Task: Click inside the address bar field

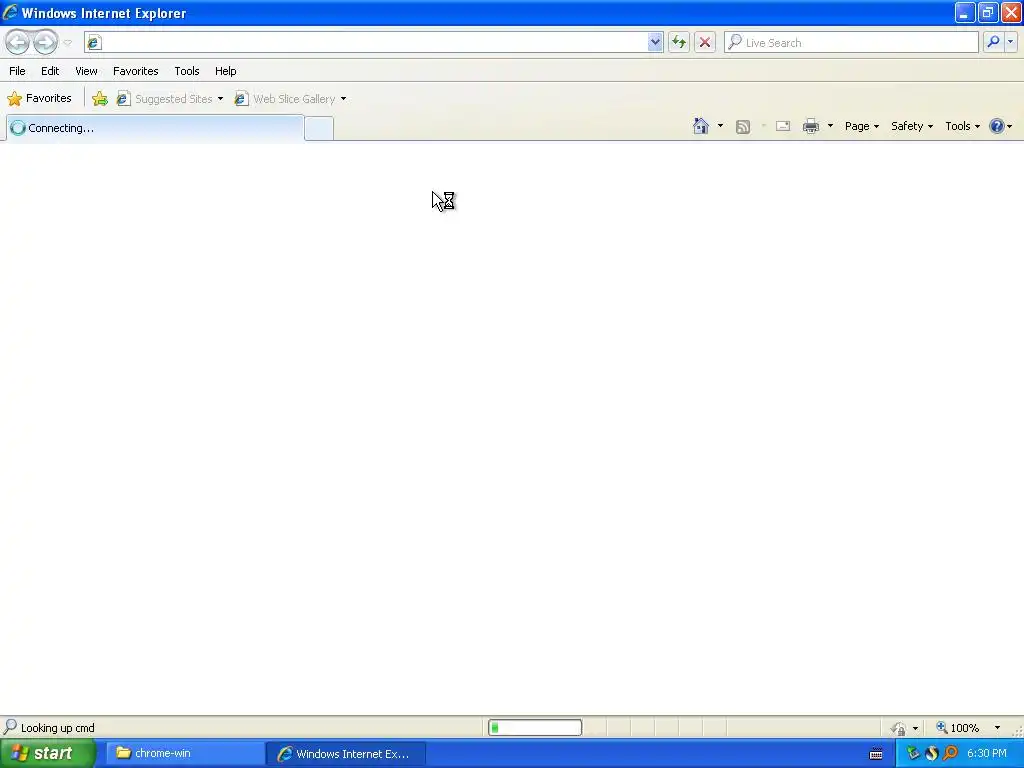Action: 374,42
